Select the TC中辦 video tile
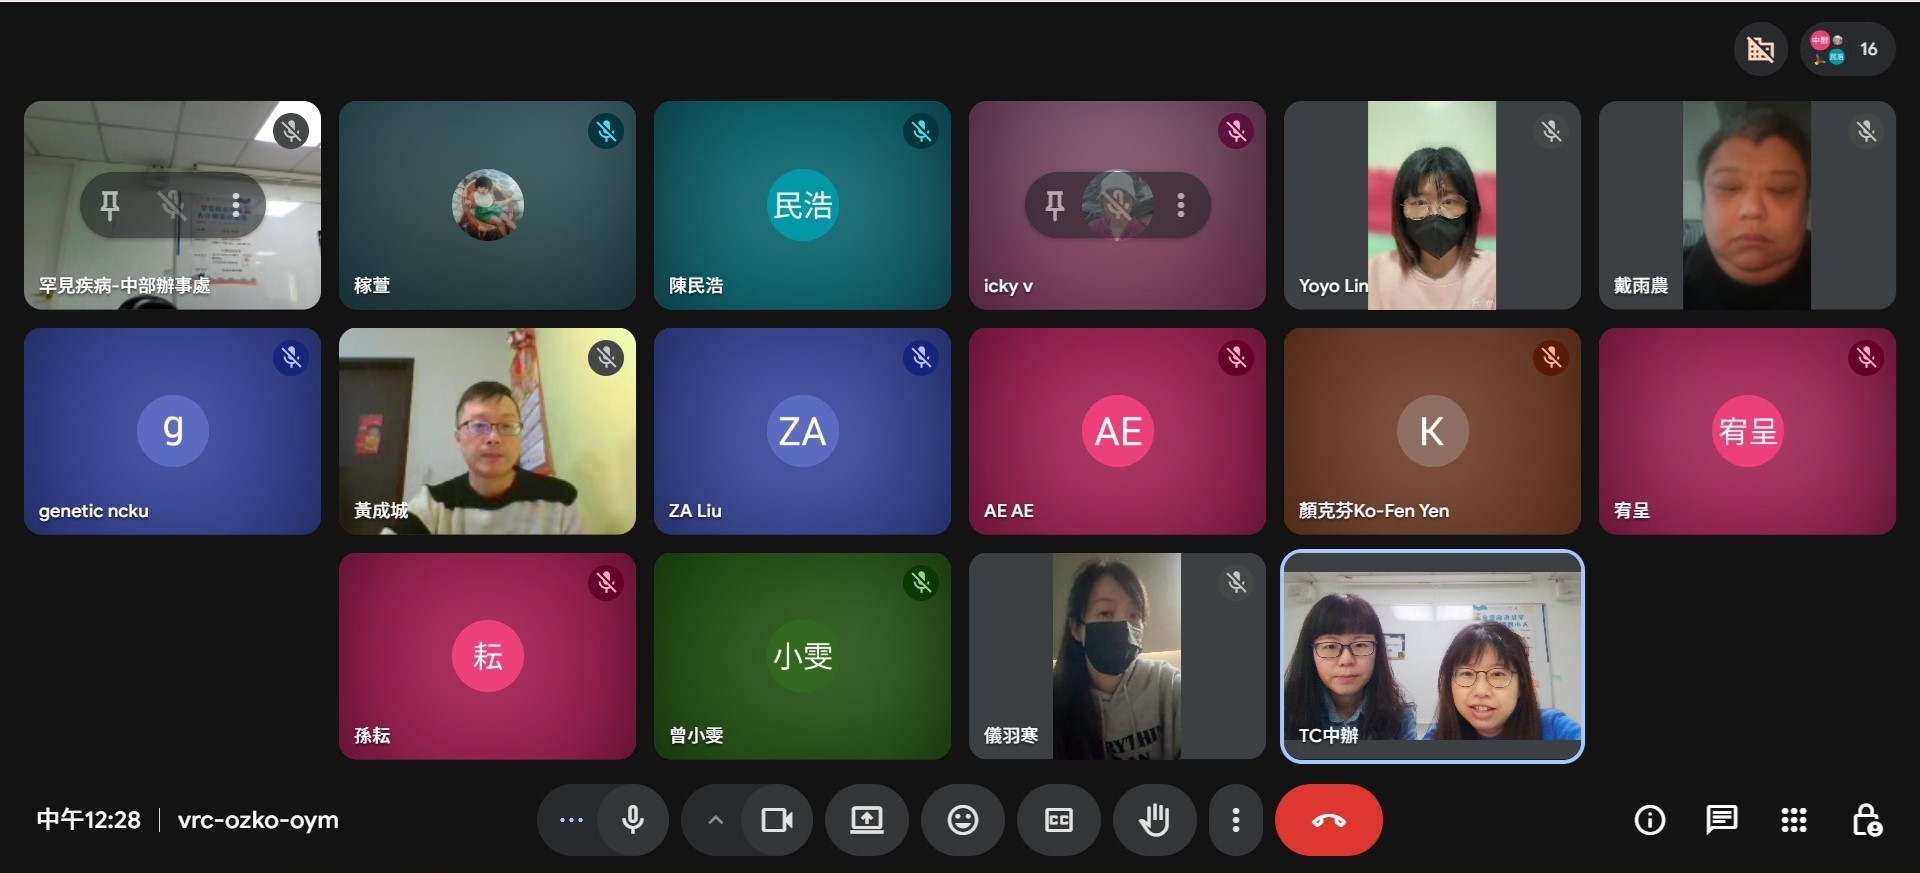Image resolution: width=1920 pixels, height=873 pixels. [1432, 656]
